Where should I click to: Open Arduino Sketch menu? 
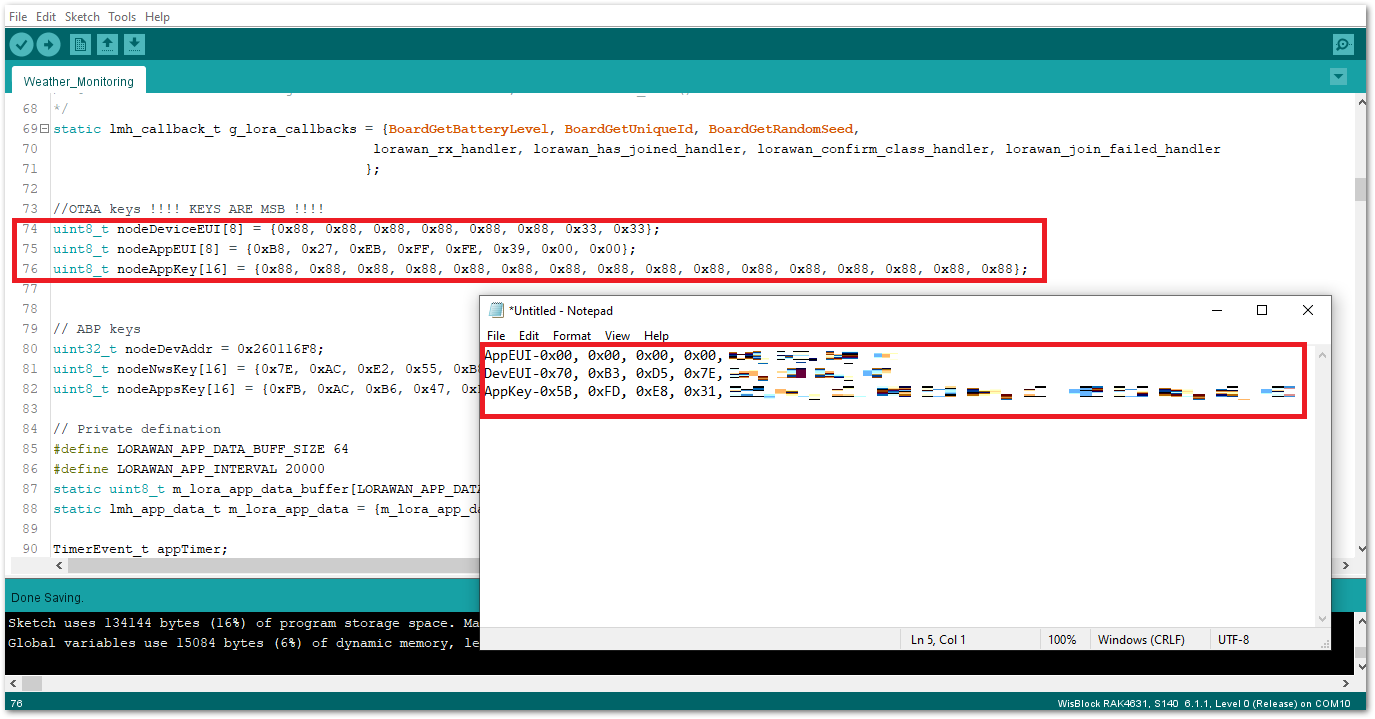click(82, 17)
